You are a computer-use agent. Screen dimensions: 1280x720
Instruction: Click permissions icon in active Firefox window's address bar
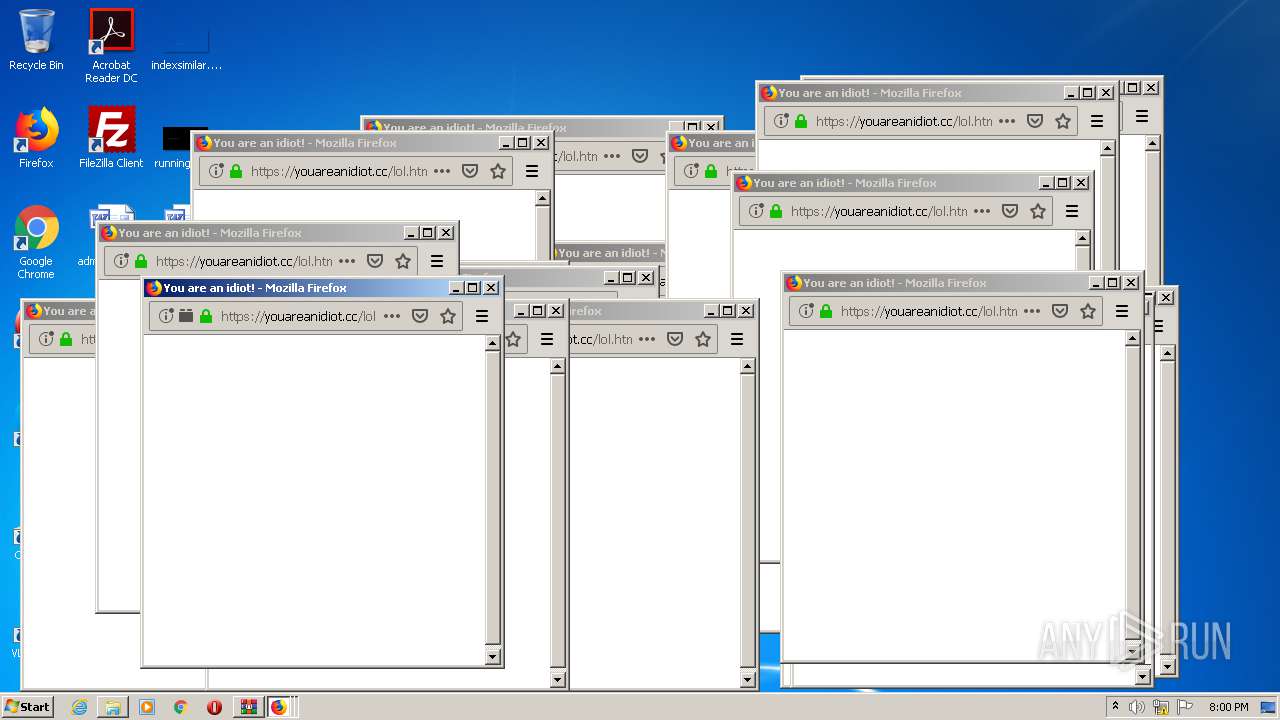[x=186, y=316]
